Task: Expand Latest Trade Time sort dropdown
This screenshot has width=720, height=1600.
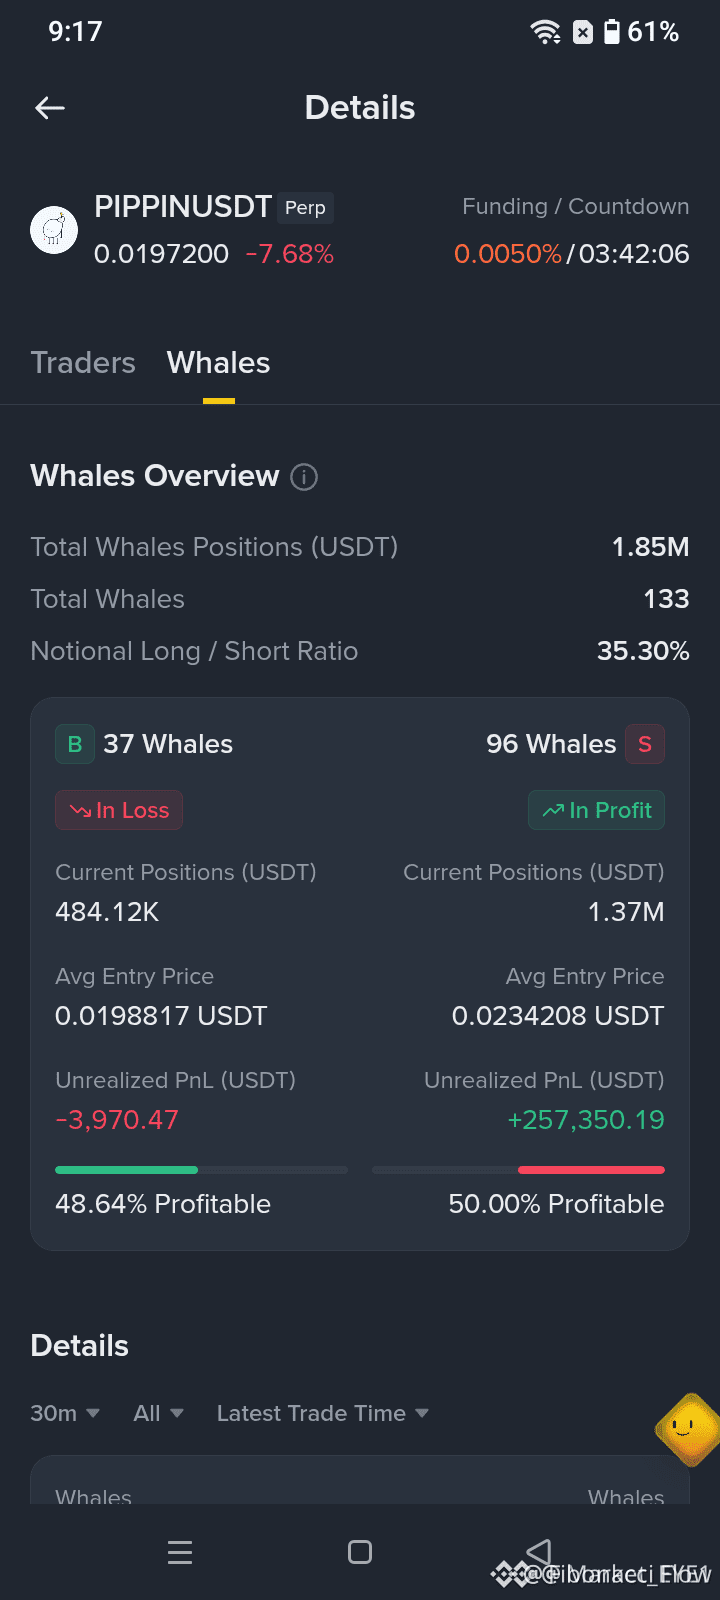Action: (323, 1413)
